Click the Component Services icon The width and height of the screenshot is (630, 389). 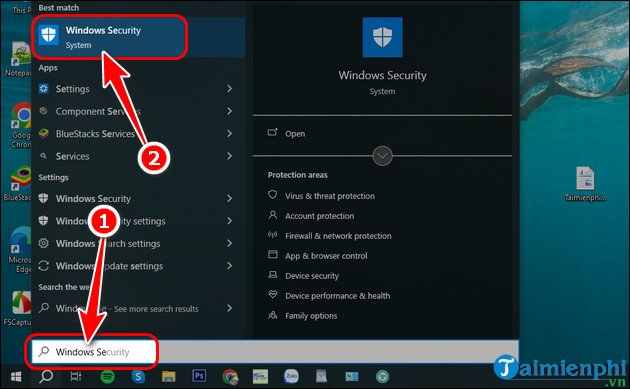[43, 111]
